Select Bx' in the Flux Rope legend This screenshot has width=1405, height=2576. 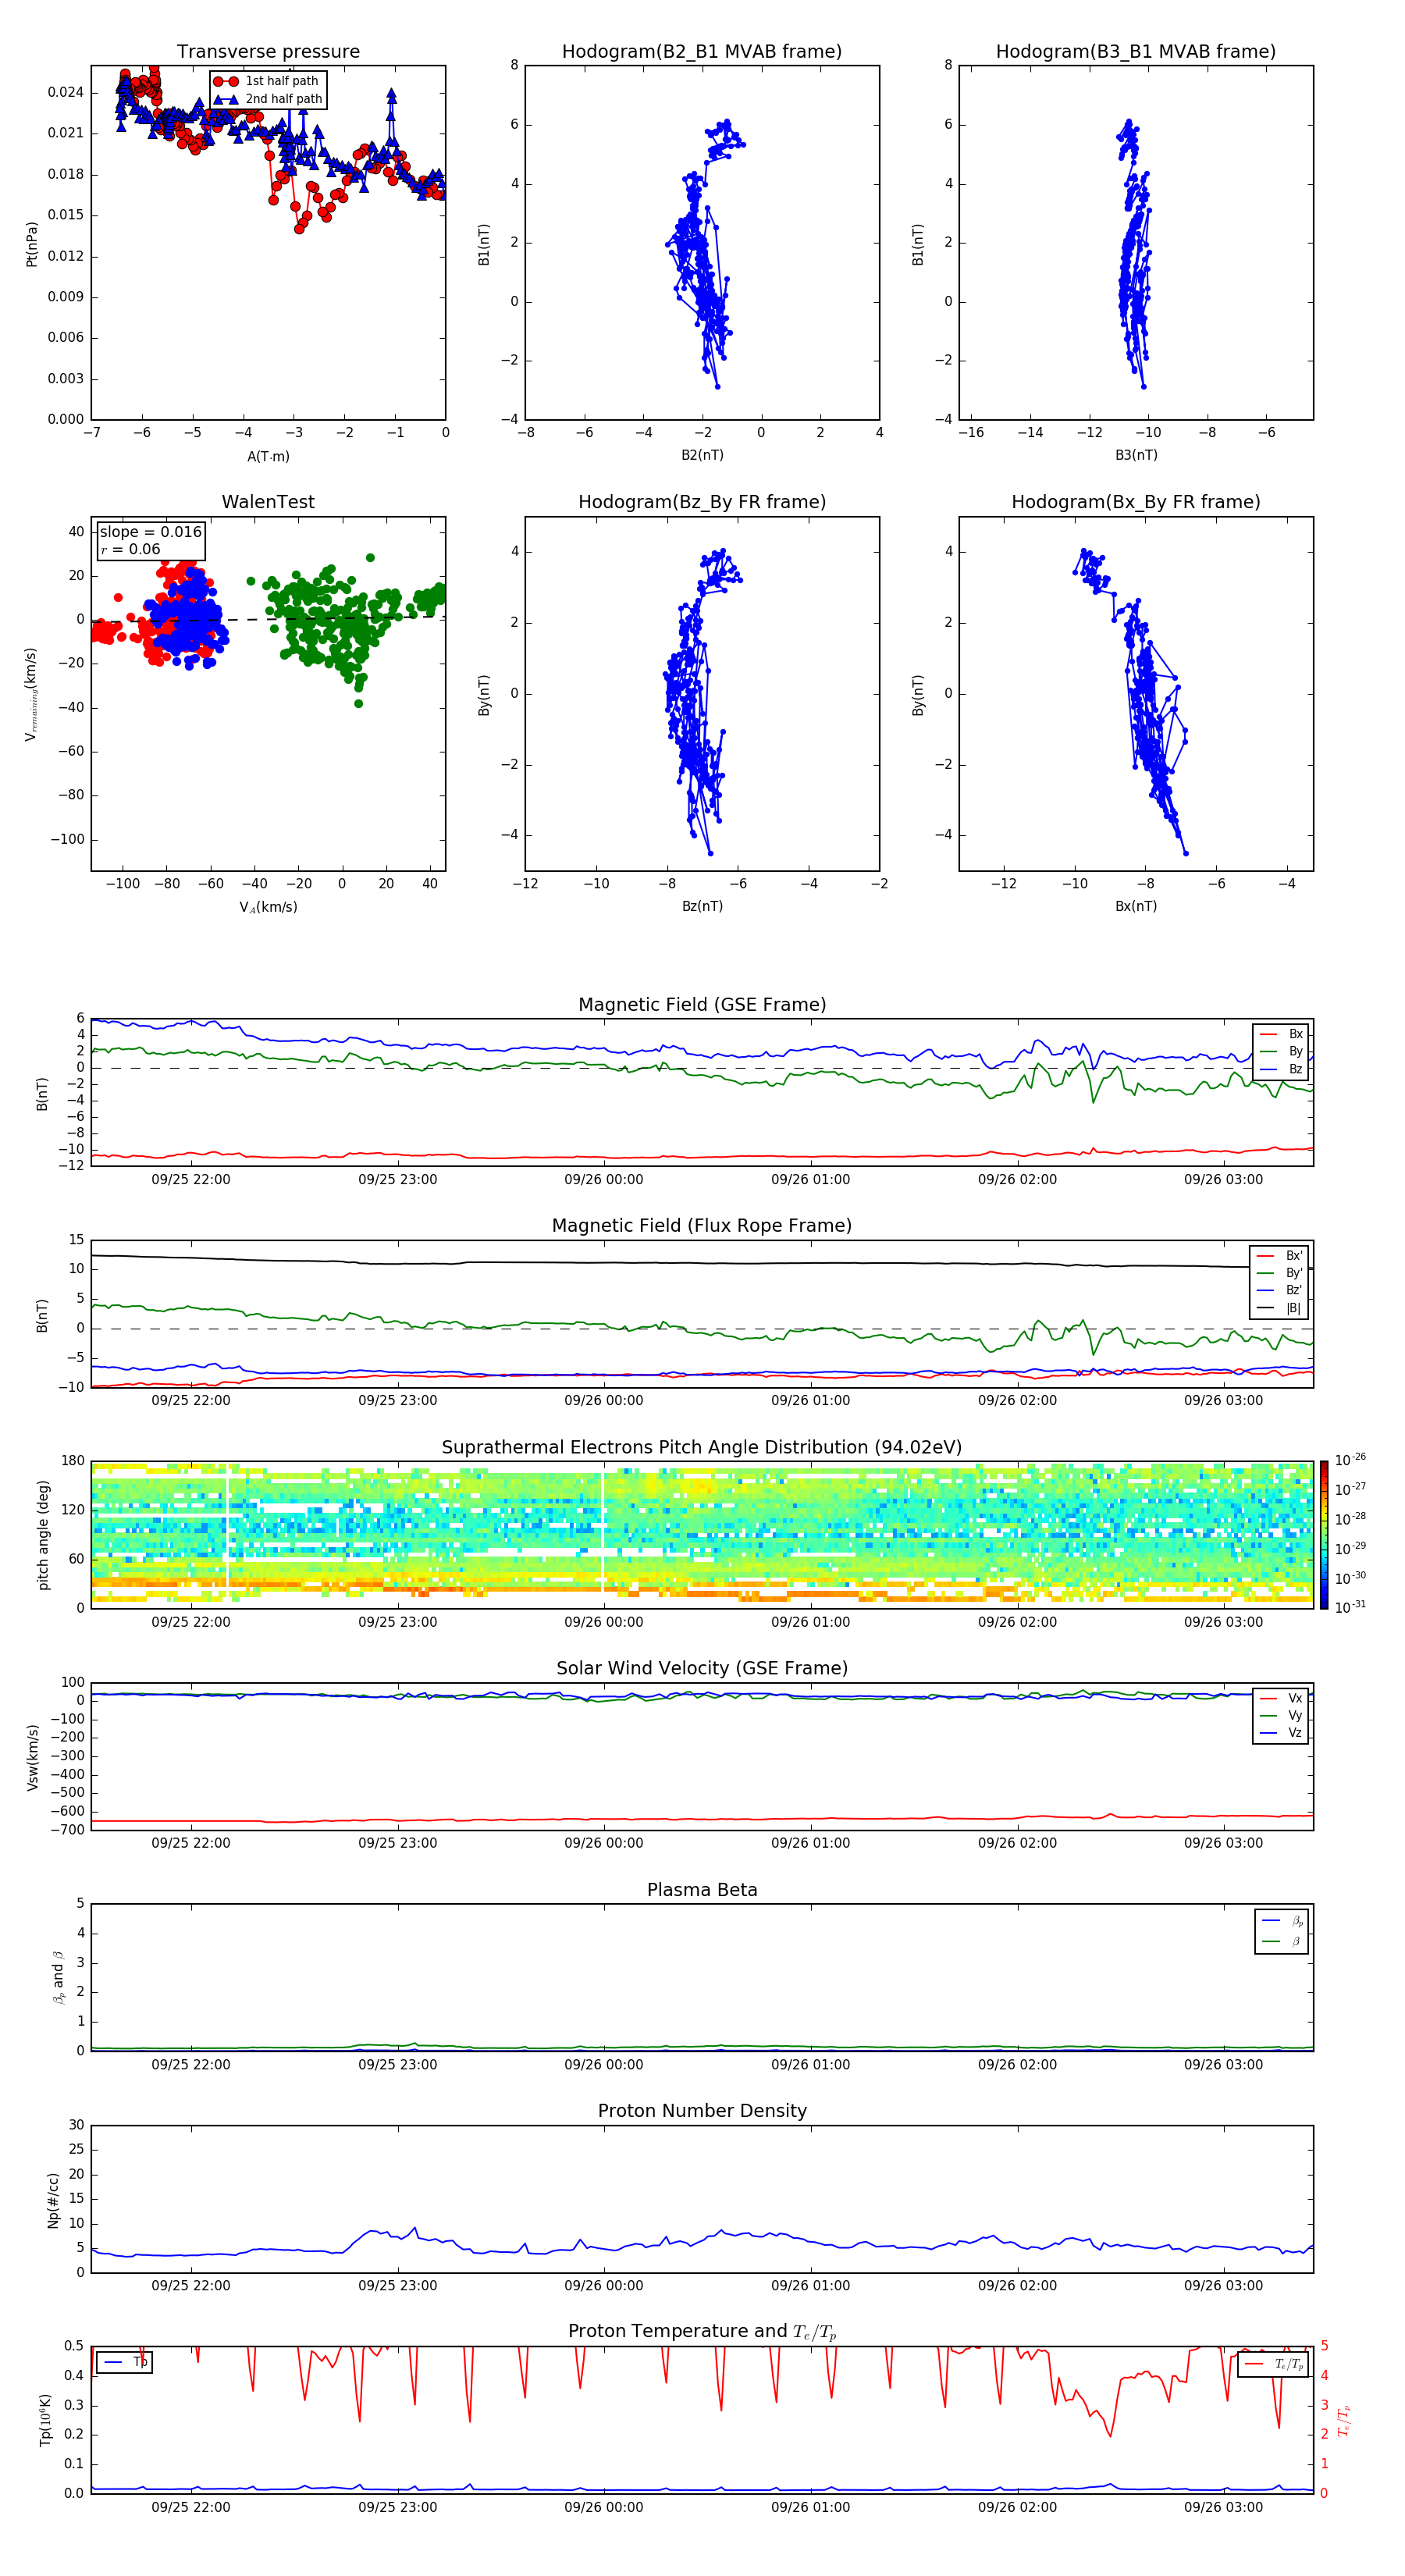coord(1280,1256)
